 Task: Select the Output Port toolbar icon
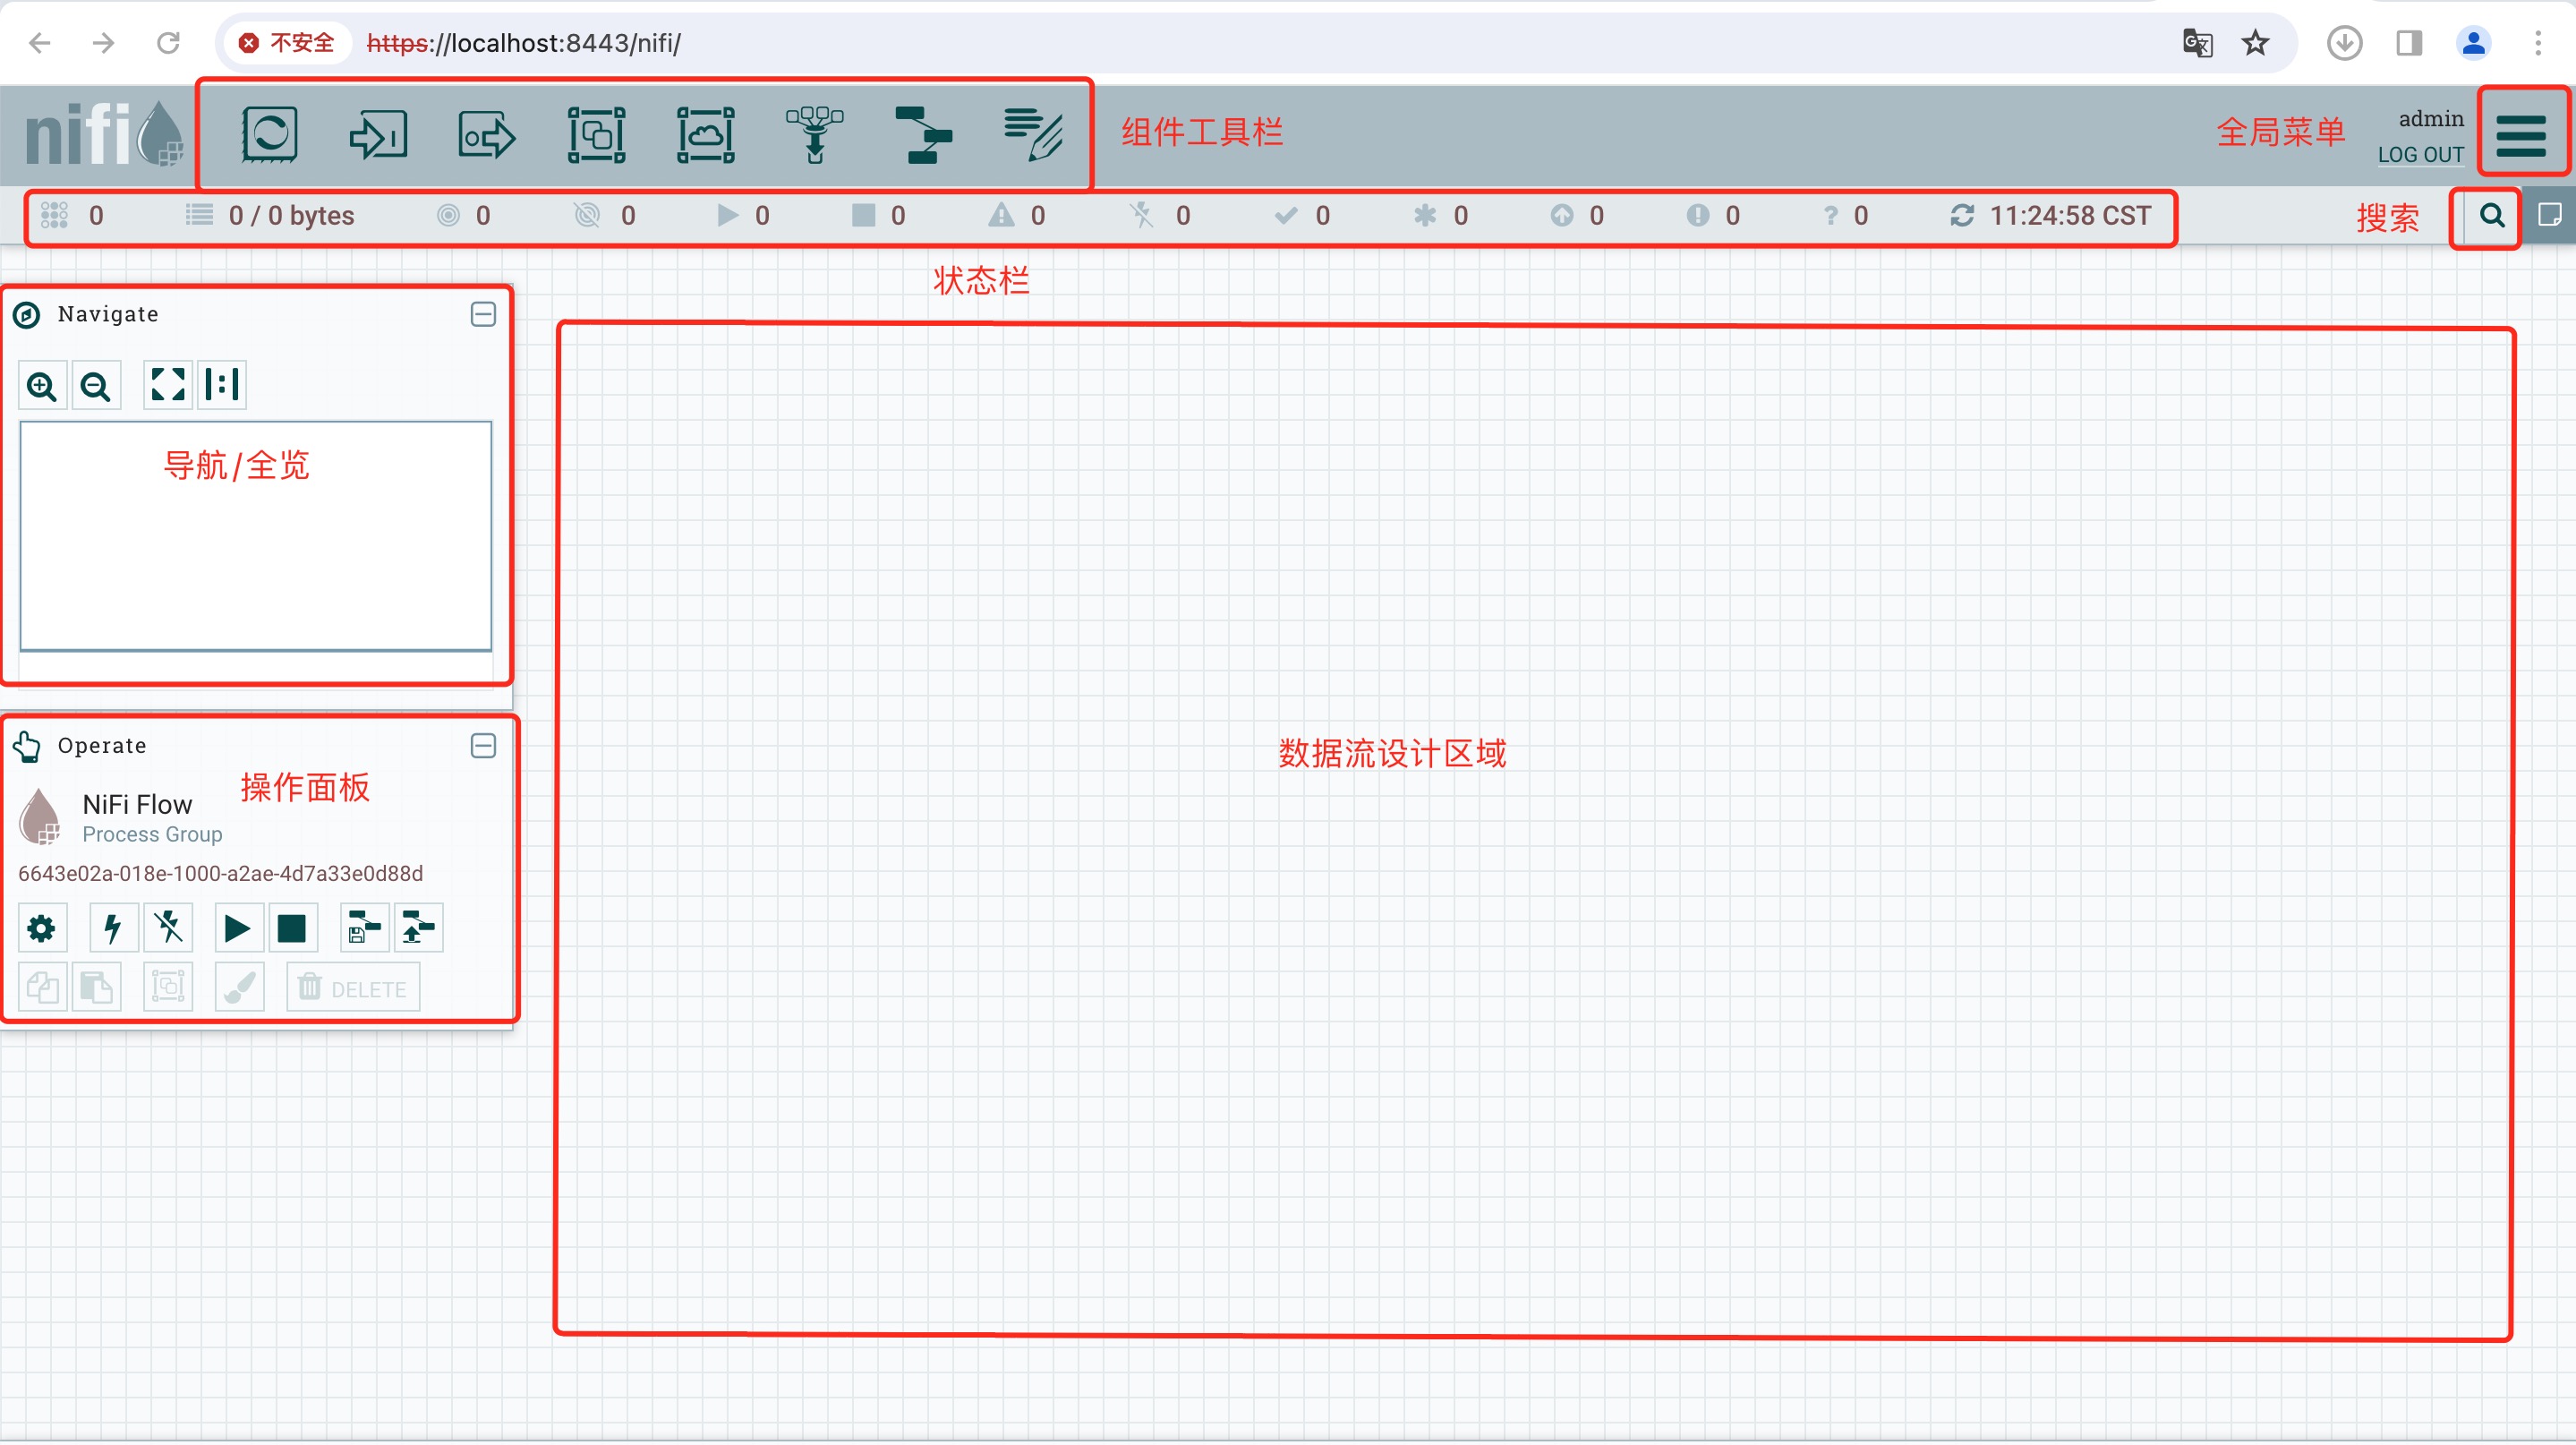[487, 135]
